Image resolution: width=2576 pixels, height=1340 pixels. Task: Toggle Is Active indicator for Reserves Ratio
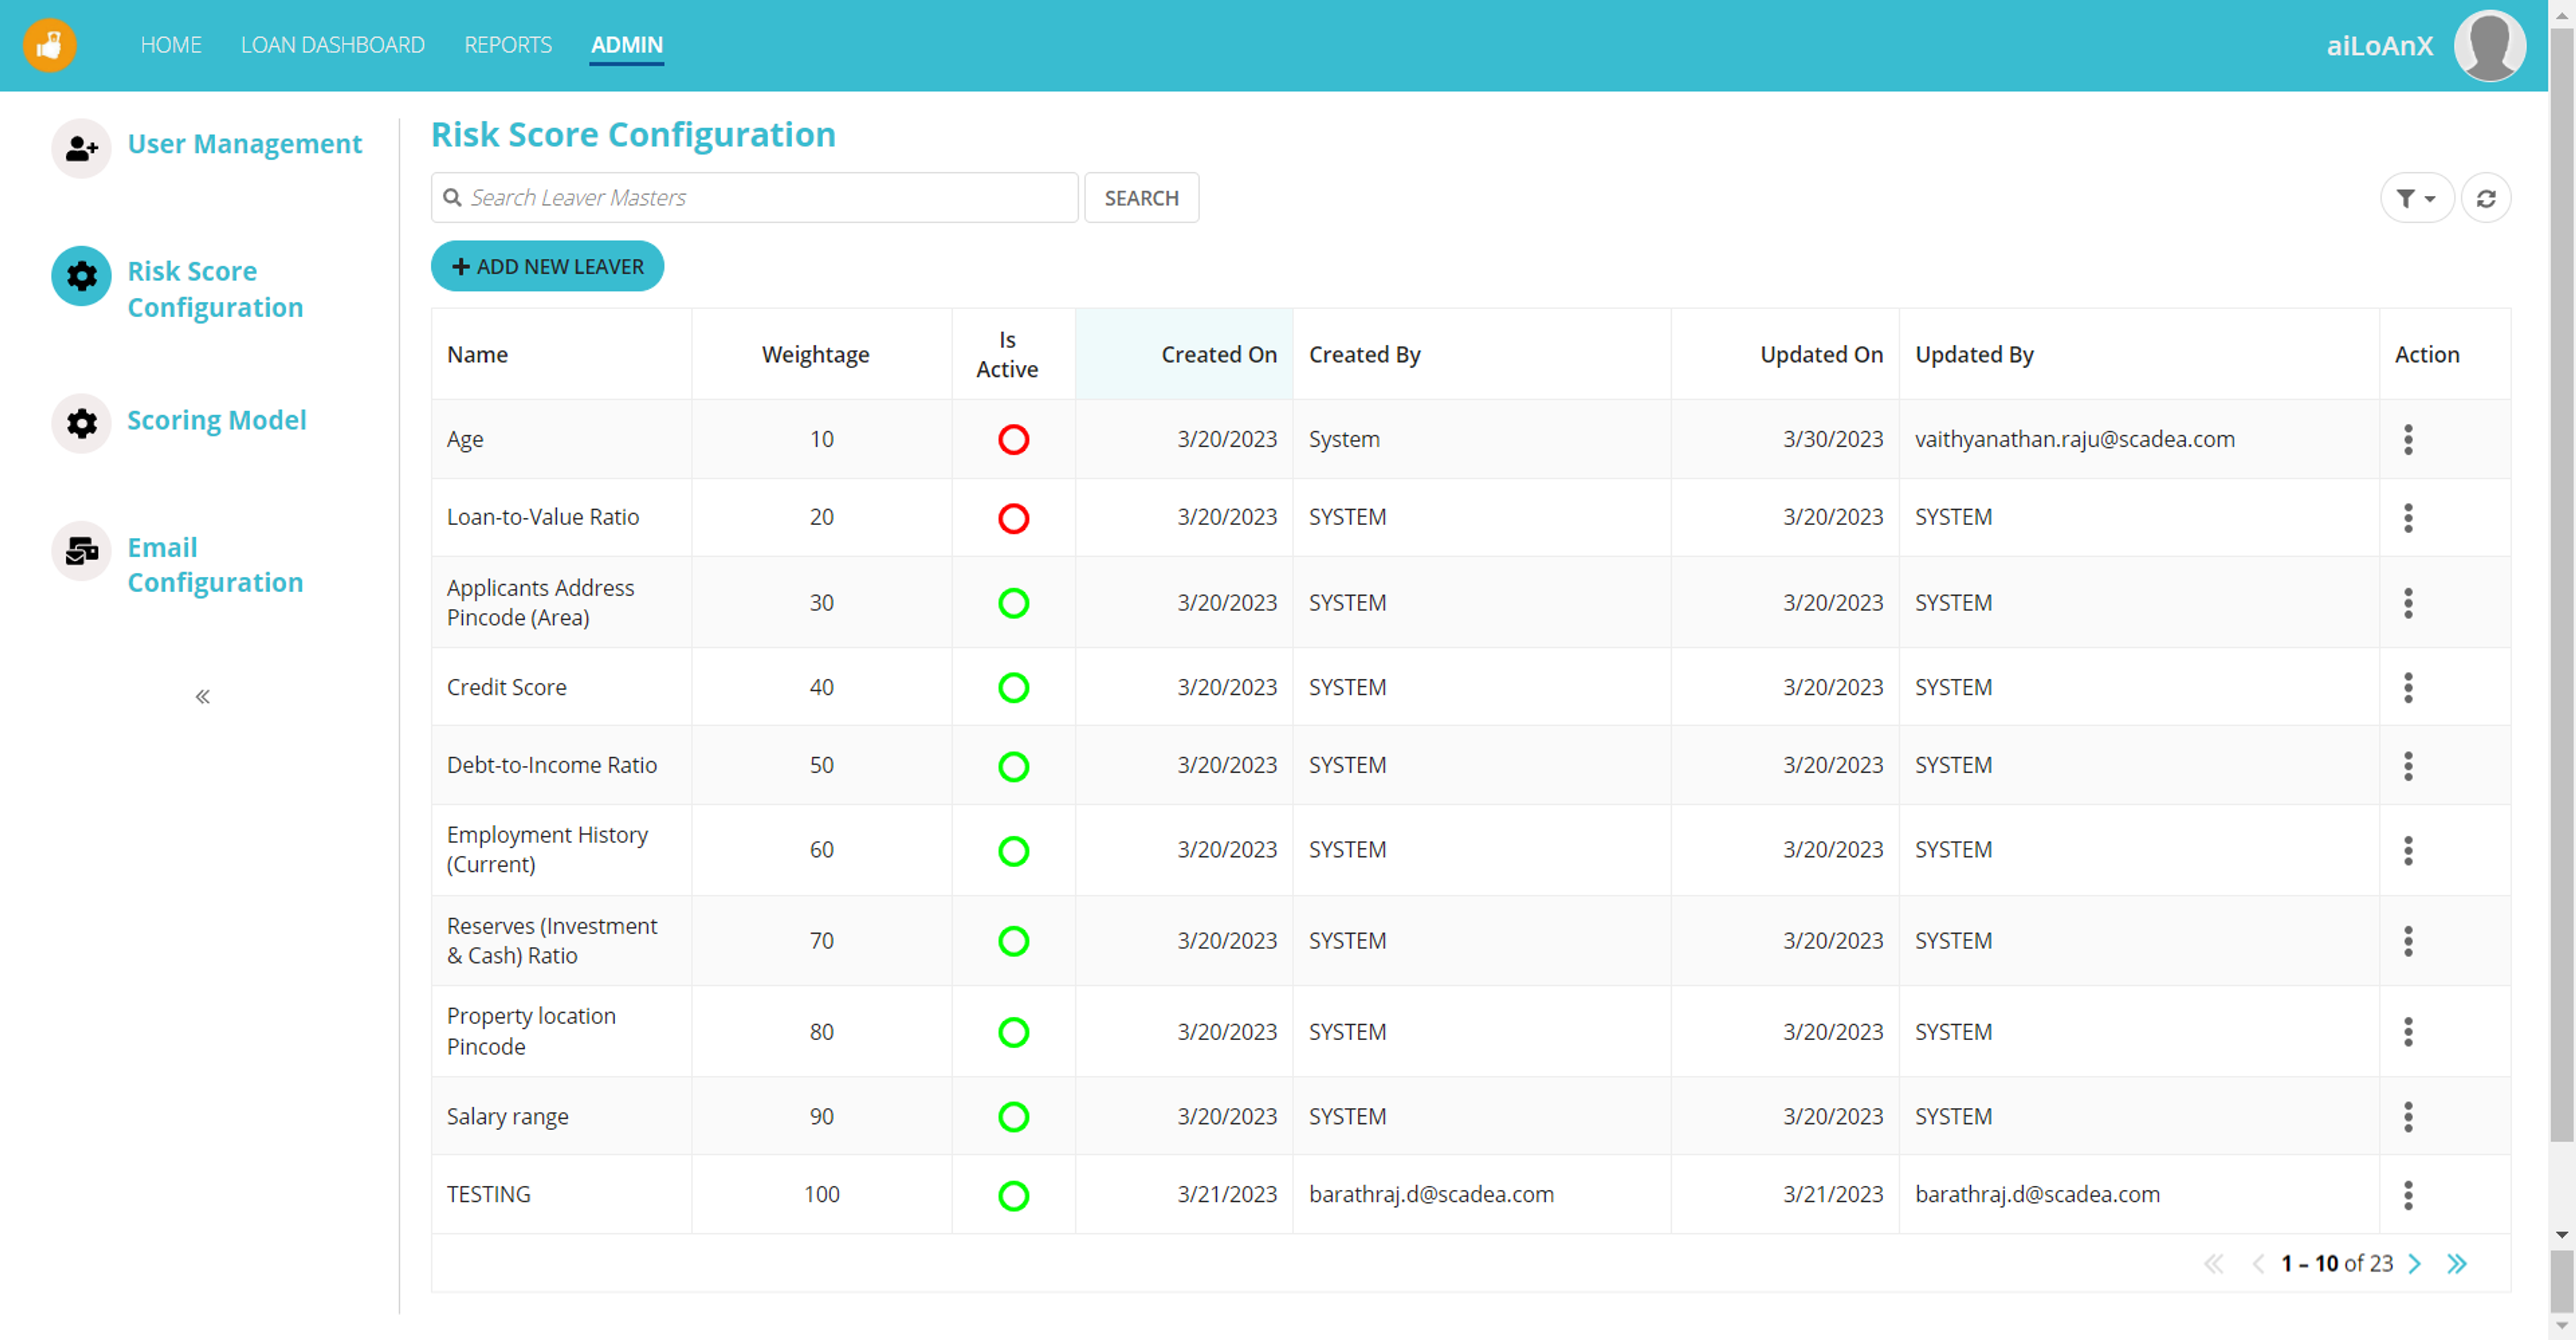(1013, 941)
